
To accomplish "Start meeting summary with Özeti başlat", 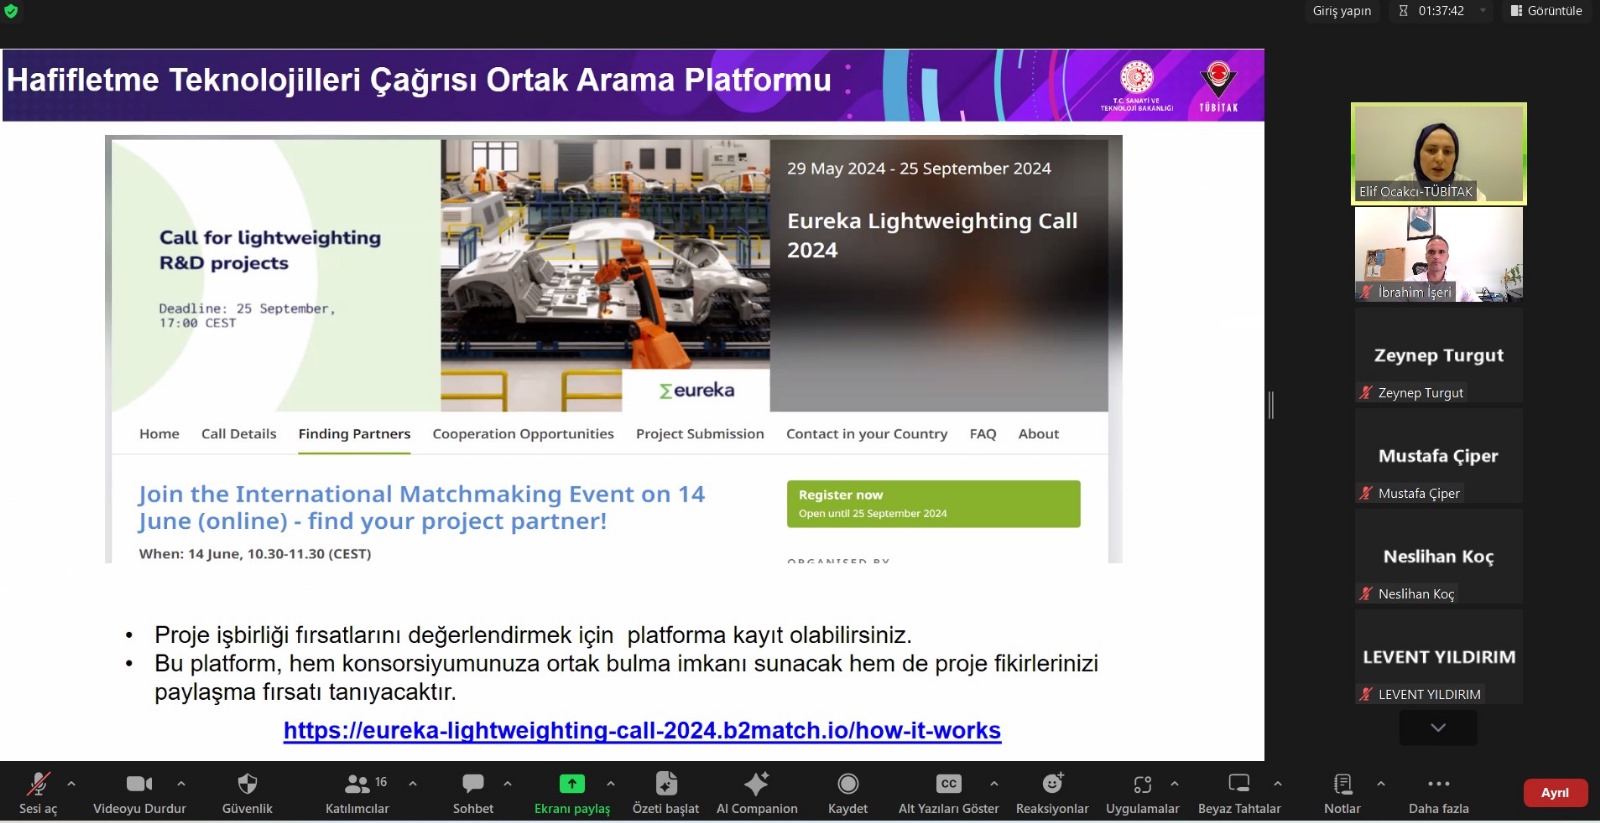I will (x=666, y=793).
